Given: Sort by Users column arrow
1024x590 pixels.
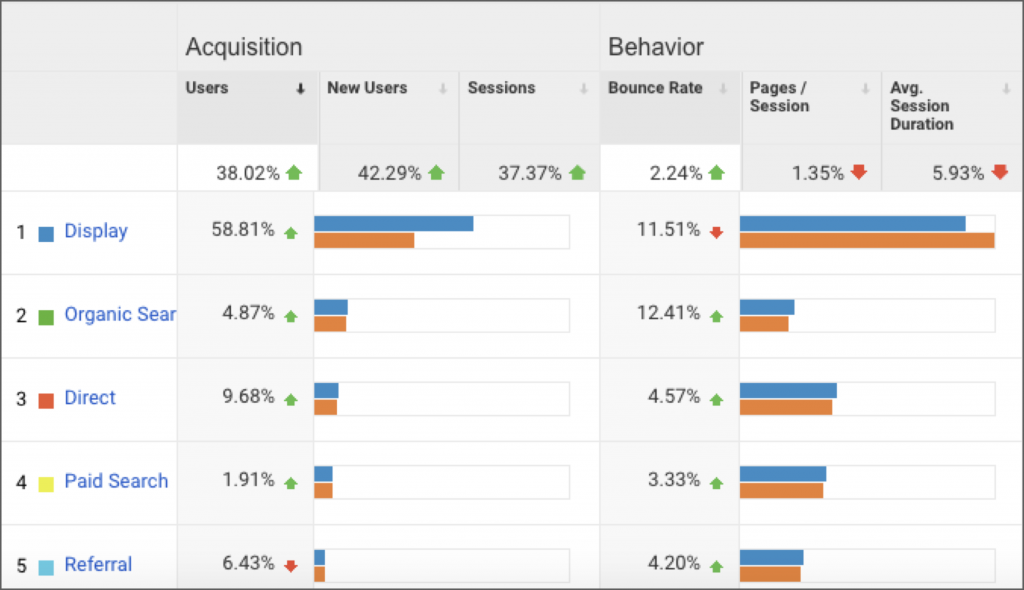Looking at the screenshot, I should coord(300,88).
